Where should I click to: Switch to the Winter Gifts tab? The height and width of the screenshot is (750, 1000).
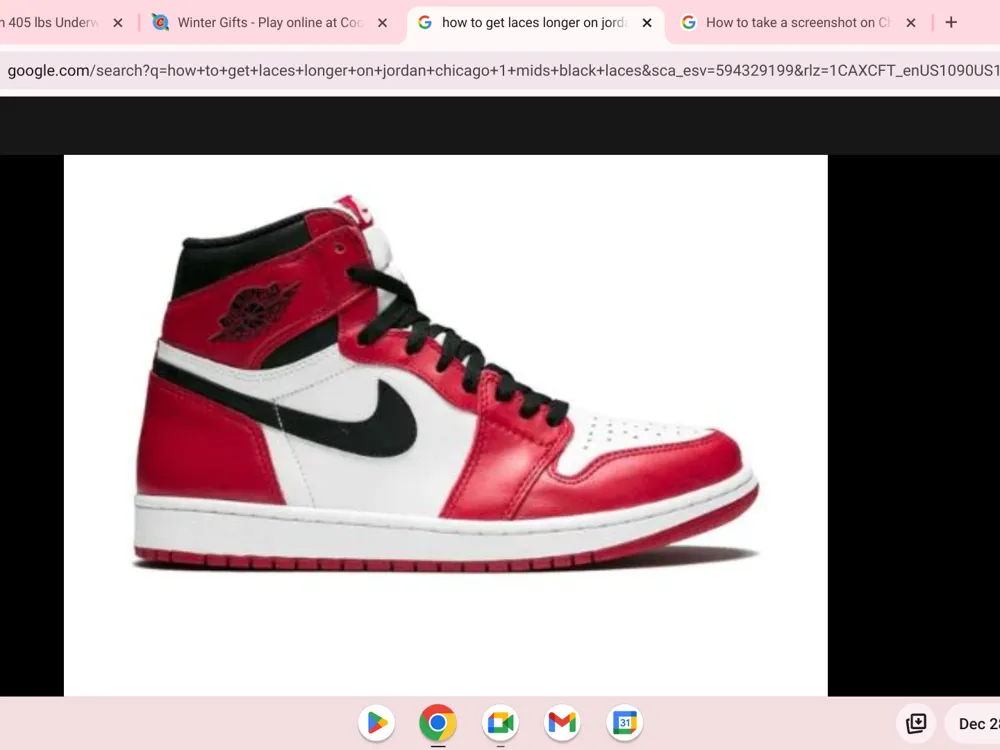270,23
